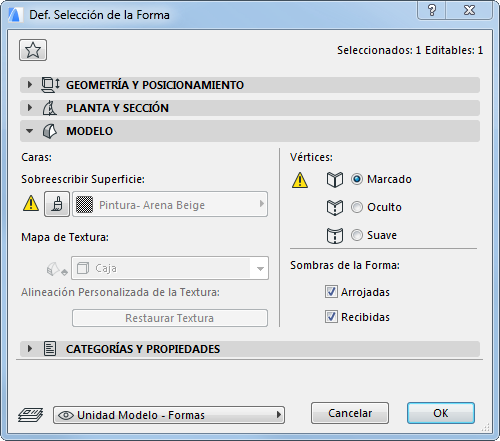This screenshot has height=441, width=500.
Task: Select the Oculto radio button
Action: click(357, 207)
